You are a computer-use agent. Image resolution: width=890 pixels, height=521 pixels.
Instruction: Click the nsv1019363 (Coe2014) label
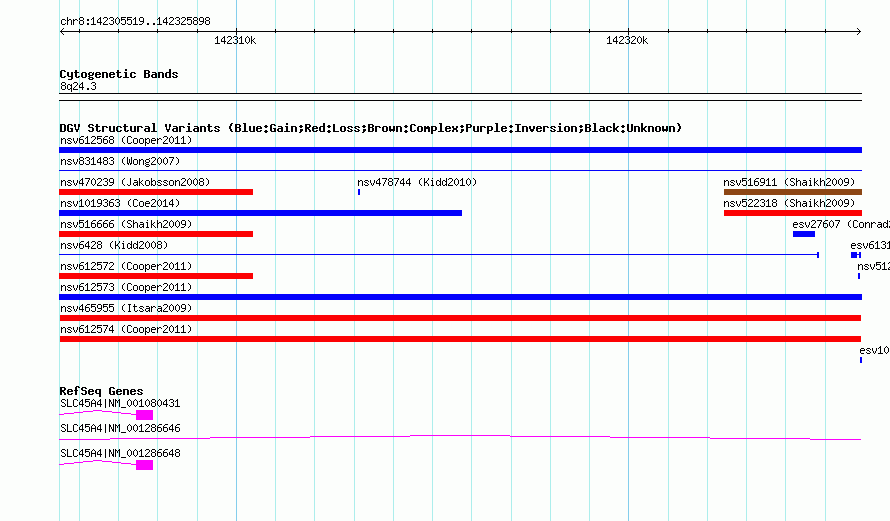(120, 203)
